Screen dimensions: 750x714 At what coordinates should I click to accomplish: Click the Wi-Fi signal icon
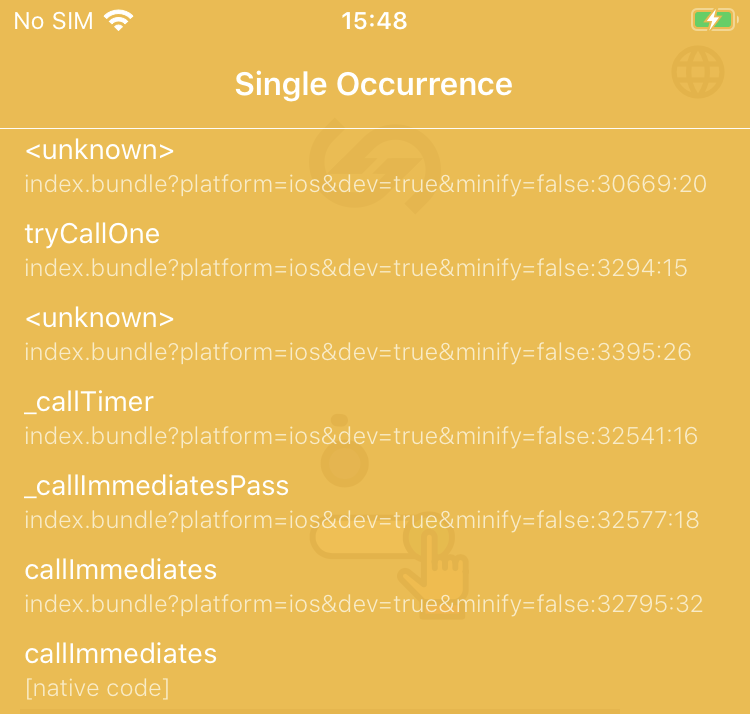pos(119,20)
